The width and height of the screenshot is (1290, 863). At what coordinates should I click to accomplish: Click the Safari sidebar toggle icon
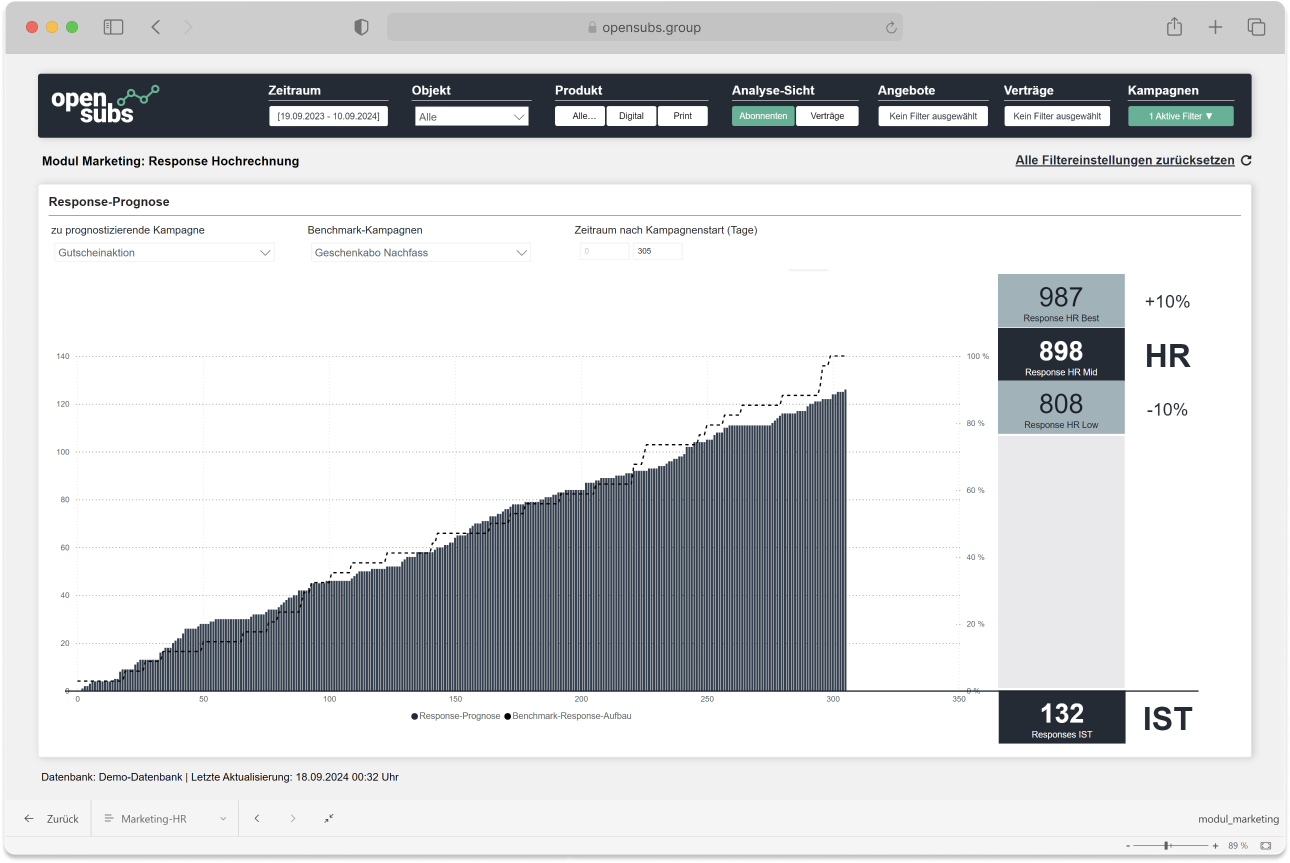(113, 27)
